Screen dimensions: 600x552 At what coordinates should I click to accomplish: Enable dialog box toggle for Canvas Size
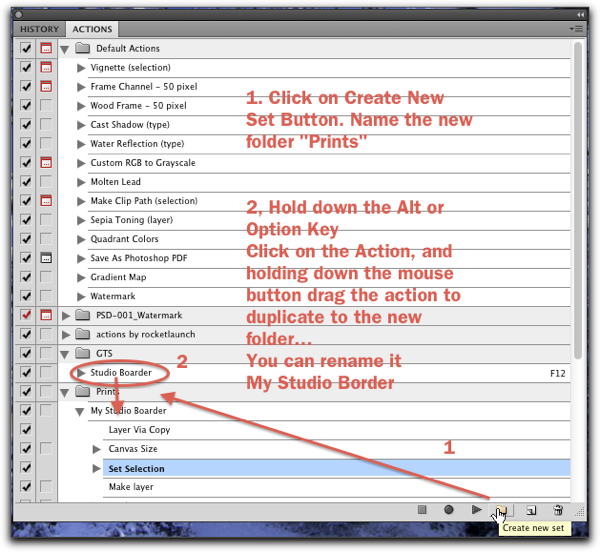[46, 448]
